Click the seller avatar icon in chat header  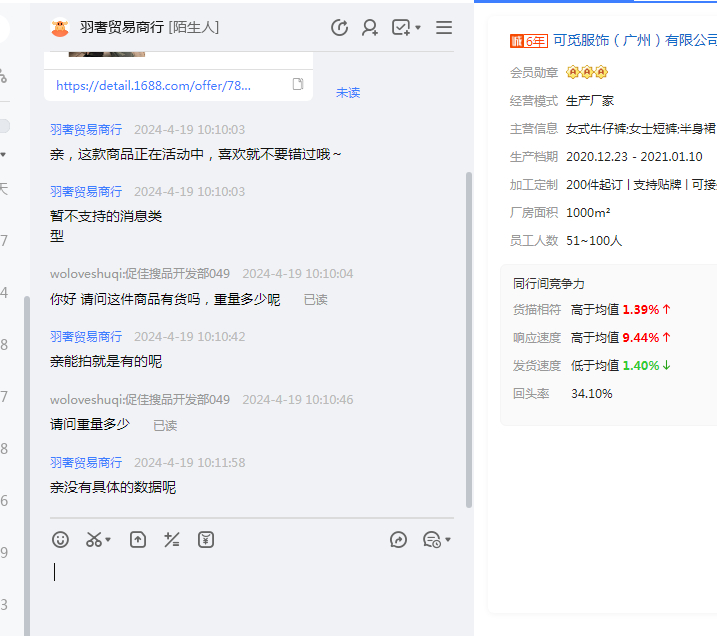tap(60, 28)
